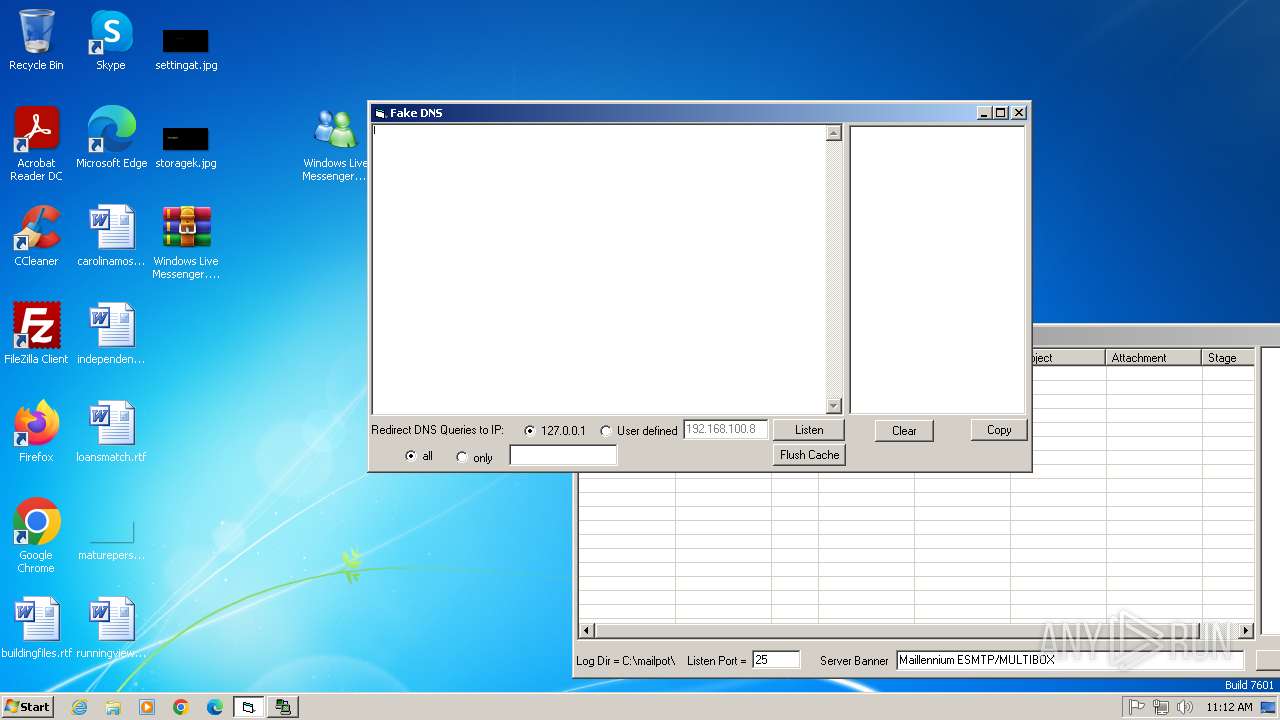Click the Clear button
The image size is (1280, 720).
click(x=904, y=431)
